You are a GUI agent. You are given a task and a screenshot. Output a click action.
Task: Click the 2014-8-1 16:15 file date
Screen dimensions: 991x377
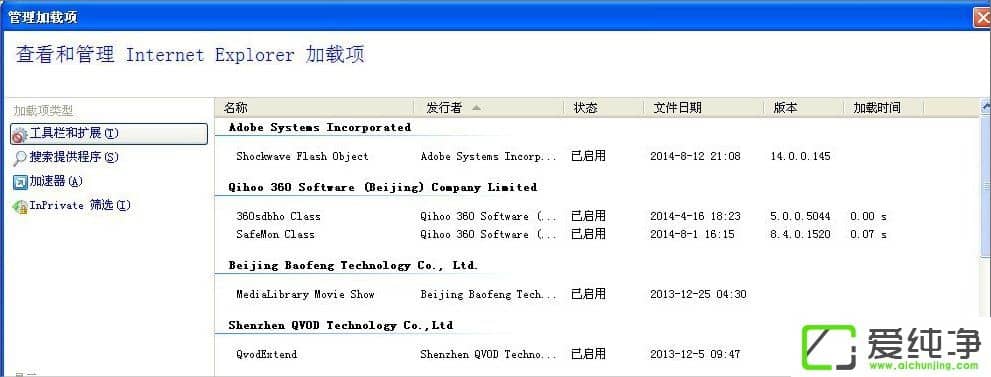point(692,234)
